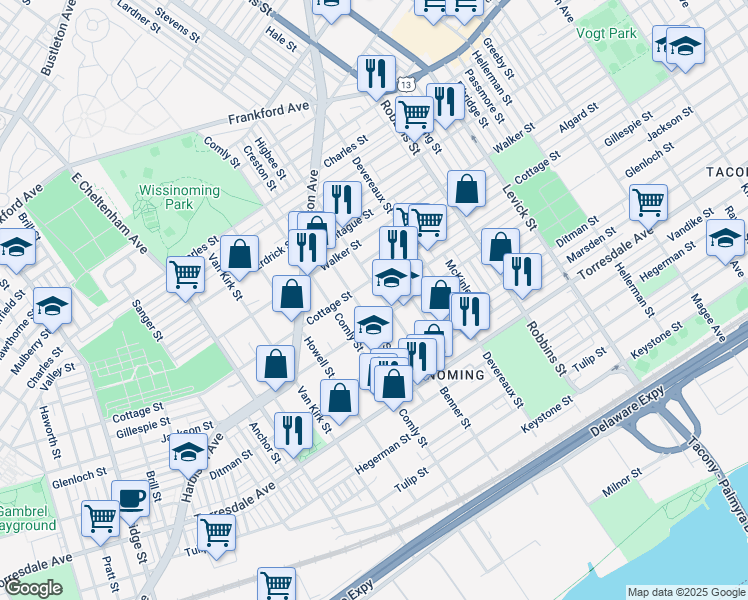Viewport: 748px width, 600px height.
Task: Select restaurant marker near Robbins St
Action: (x=522, y=270)
